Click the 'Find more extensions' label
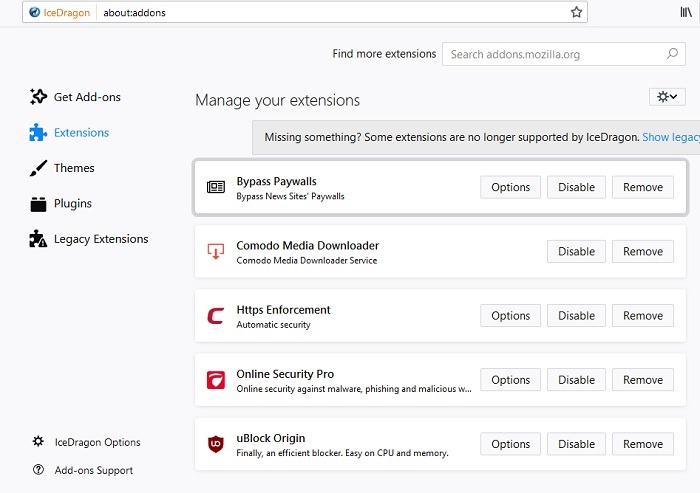The height and width of the screenshot is (493, 700). (384, 54)
